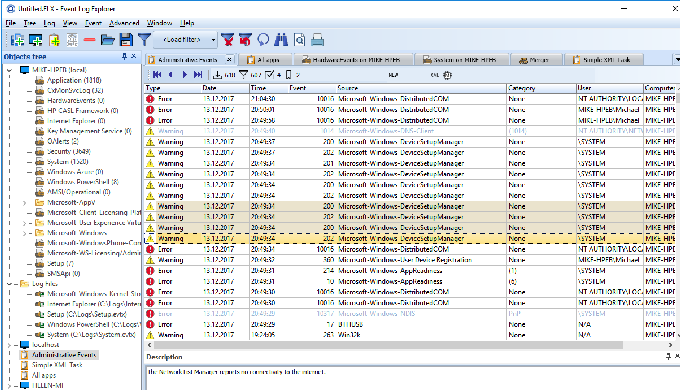The image size is (680, 390).
Task: Click the new task clipboard icon with plus
Action: (54, 40)
